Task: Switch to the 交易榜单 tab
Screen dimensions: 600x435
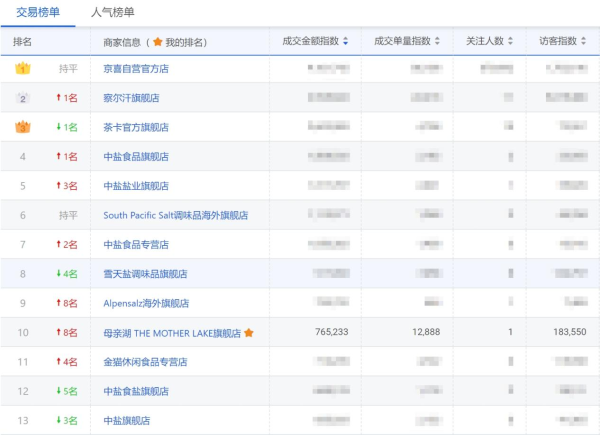Action: [38, 12]
